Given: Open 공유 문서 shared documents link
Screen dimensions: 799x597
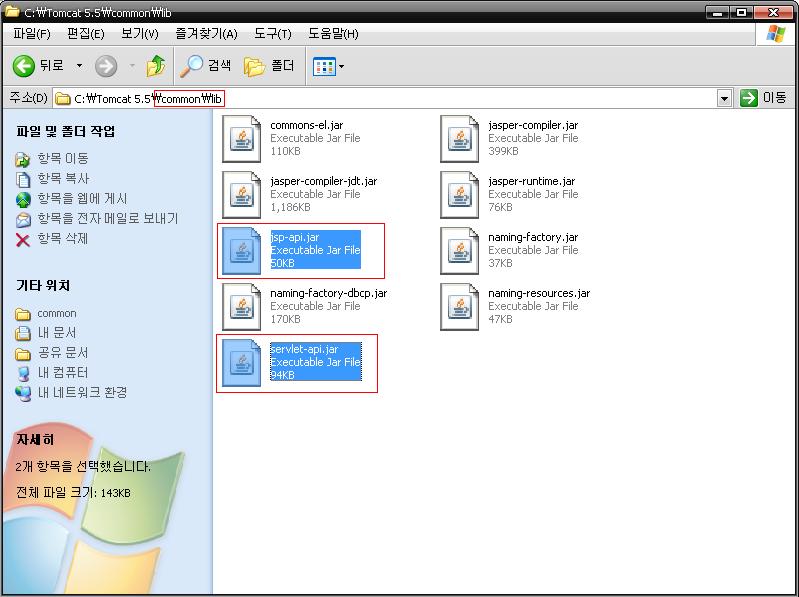Looking at the screenshot, I should click(x=63, y=352).
